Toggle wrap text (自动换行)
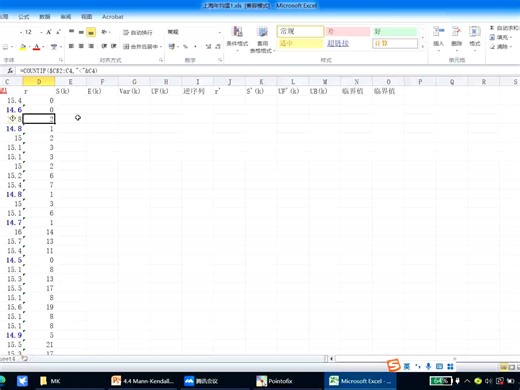Screen dimensions: 520x390 (x=138, y=32)
